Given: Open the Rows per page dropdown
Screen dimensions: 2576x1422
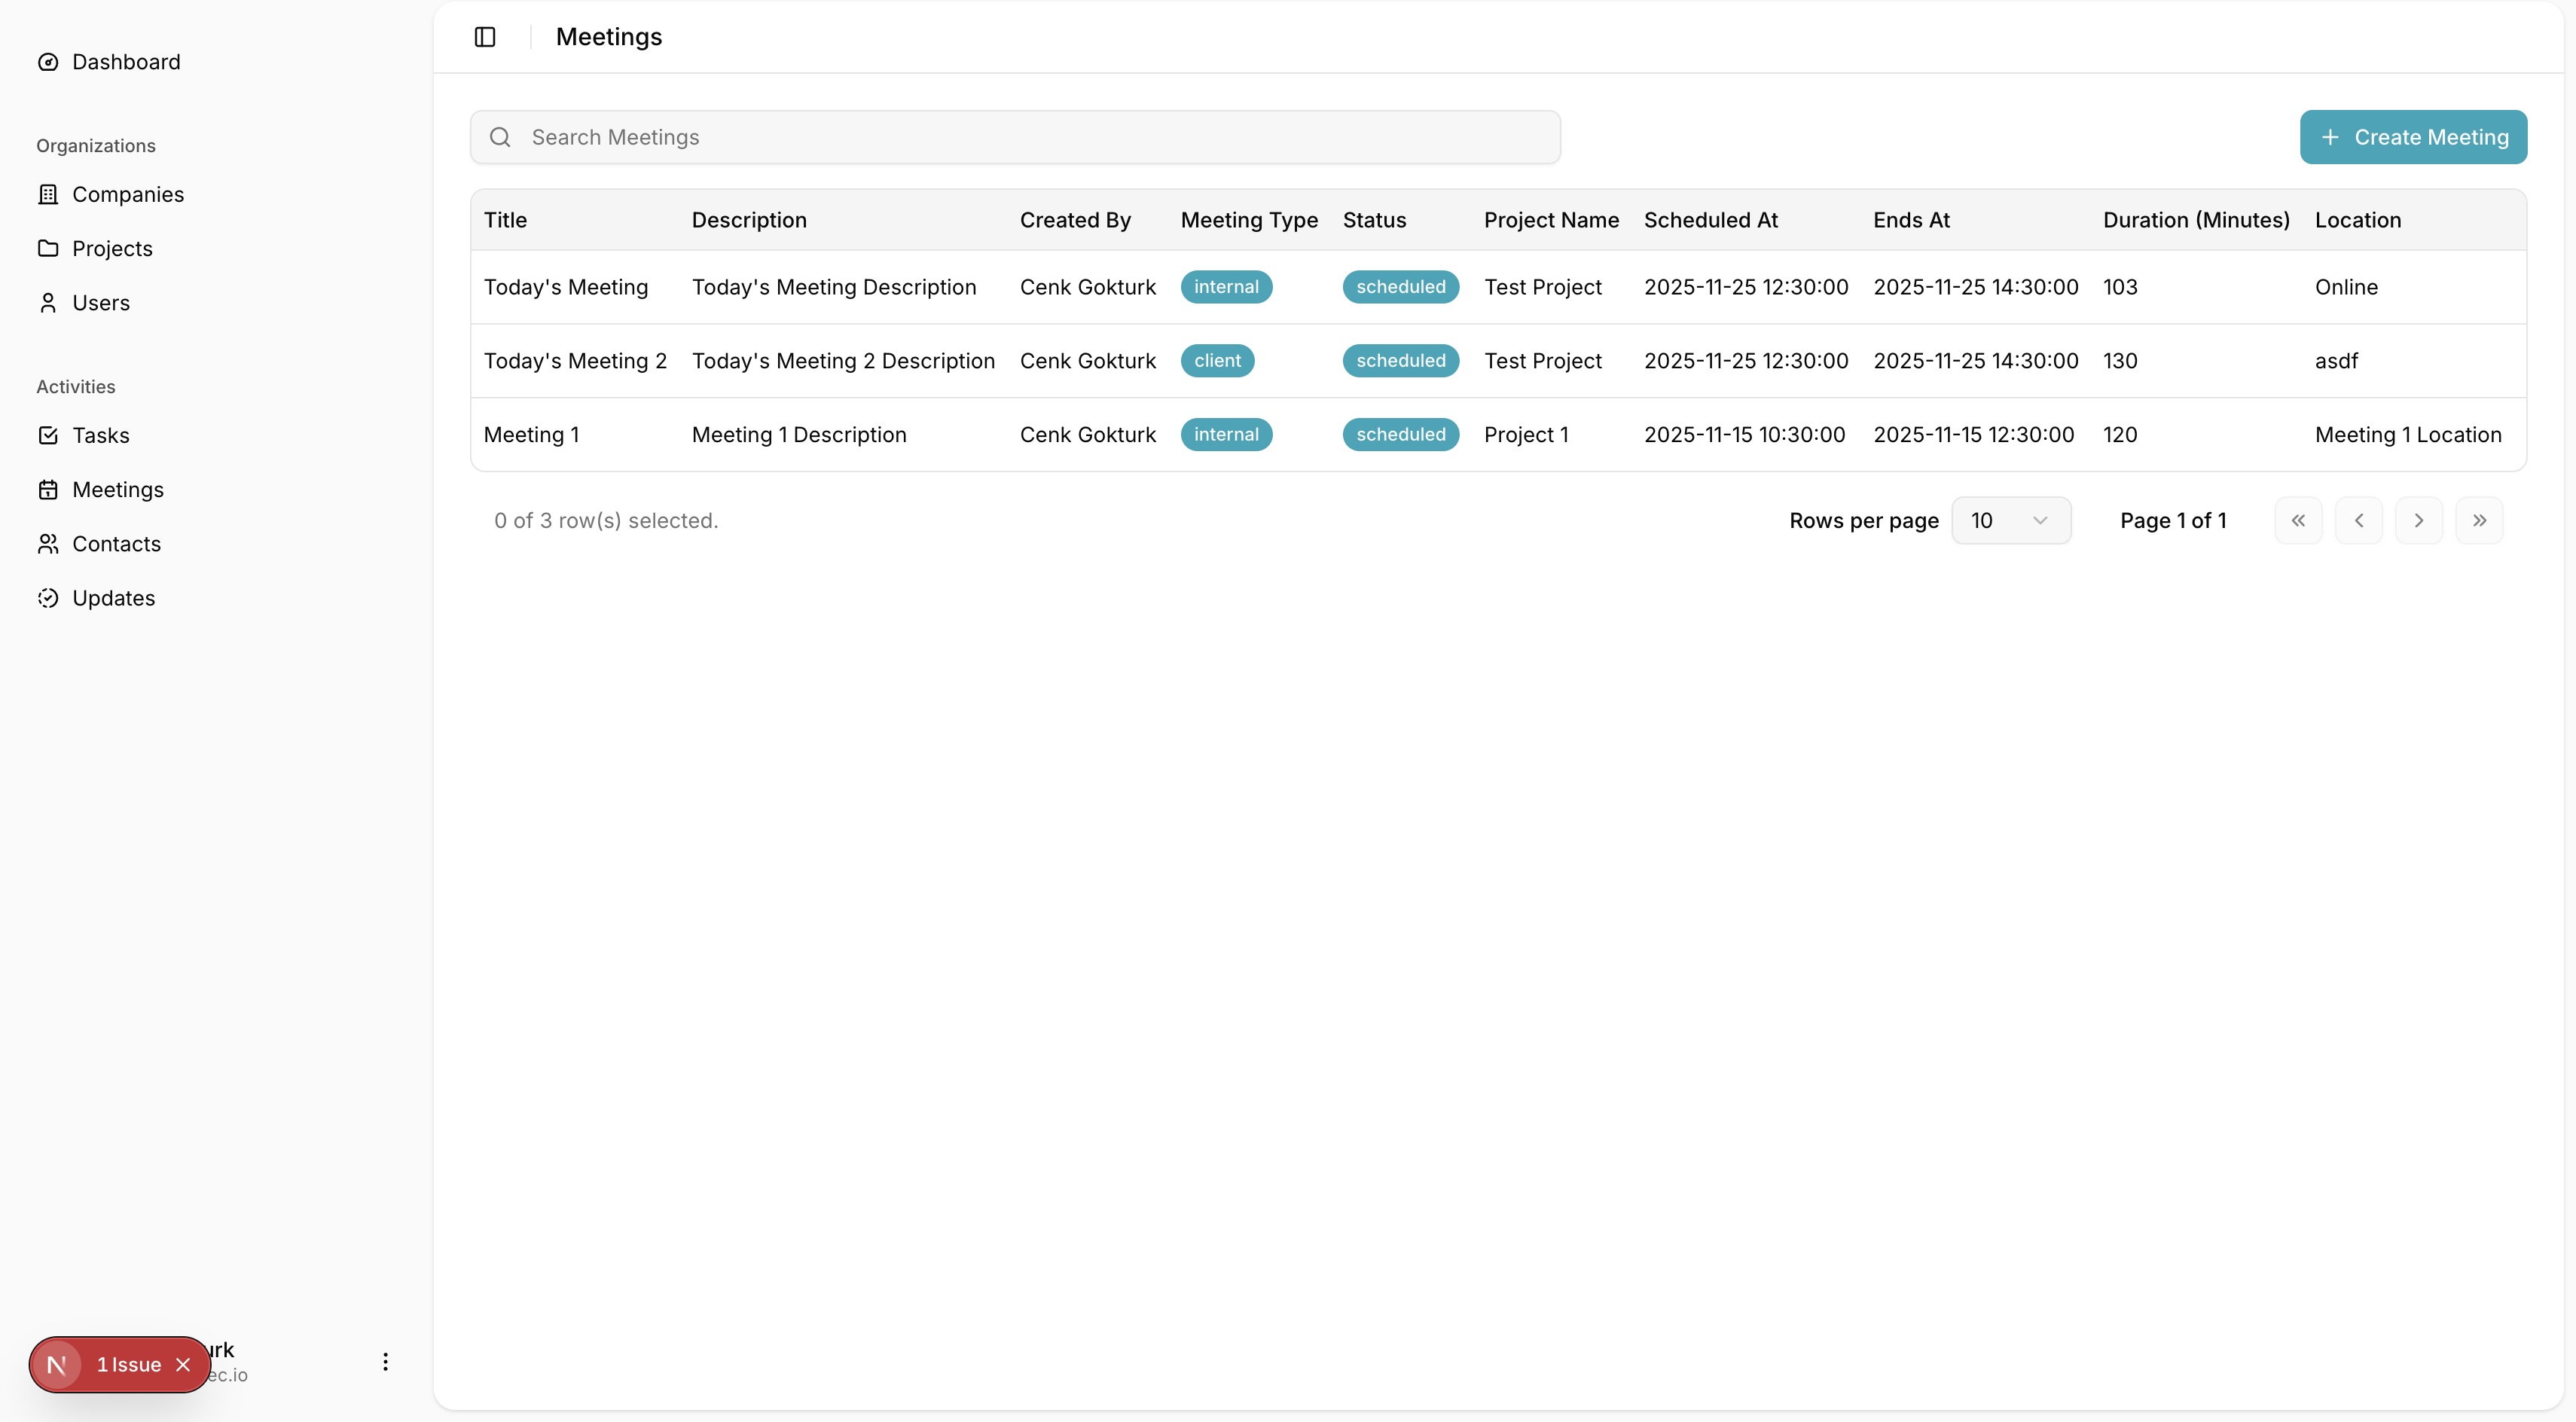Looking at the screenshot, I should point(2011,520).
